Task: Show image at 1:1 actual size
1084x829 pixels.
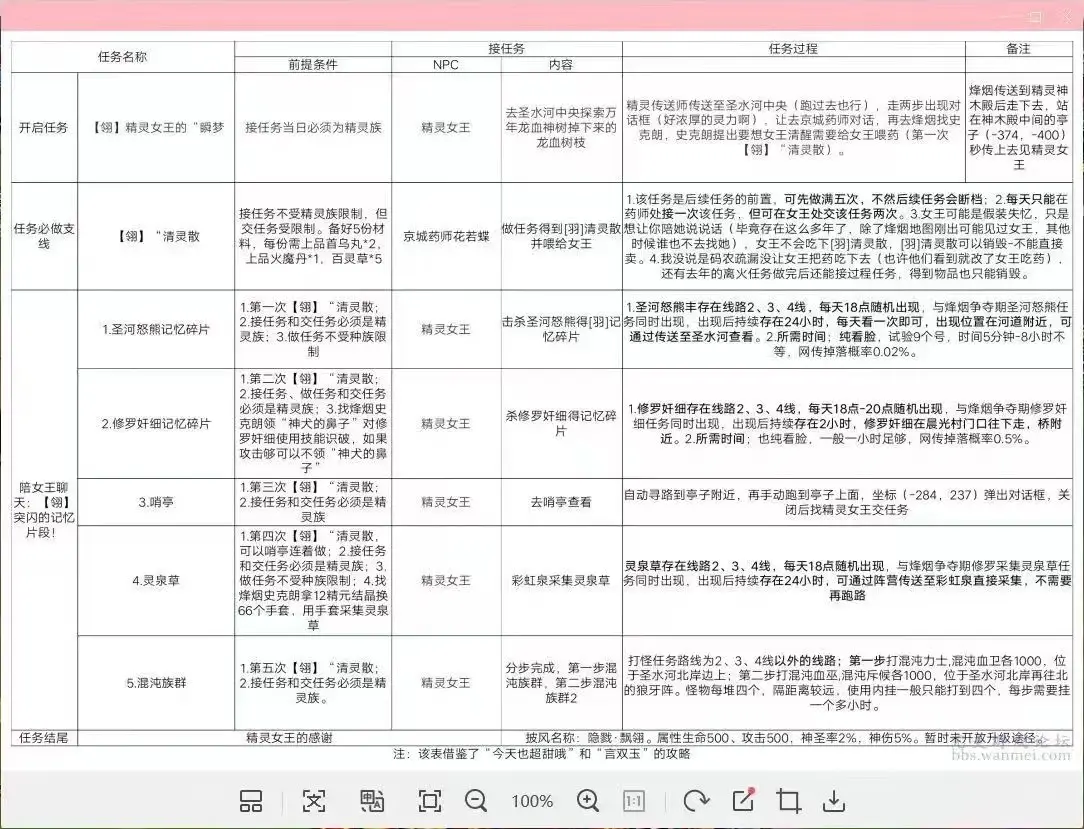Action: coord(633,801)
